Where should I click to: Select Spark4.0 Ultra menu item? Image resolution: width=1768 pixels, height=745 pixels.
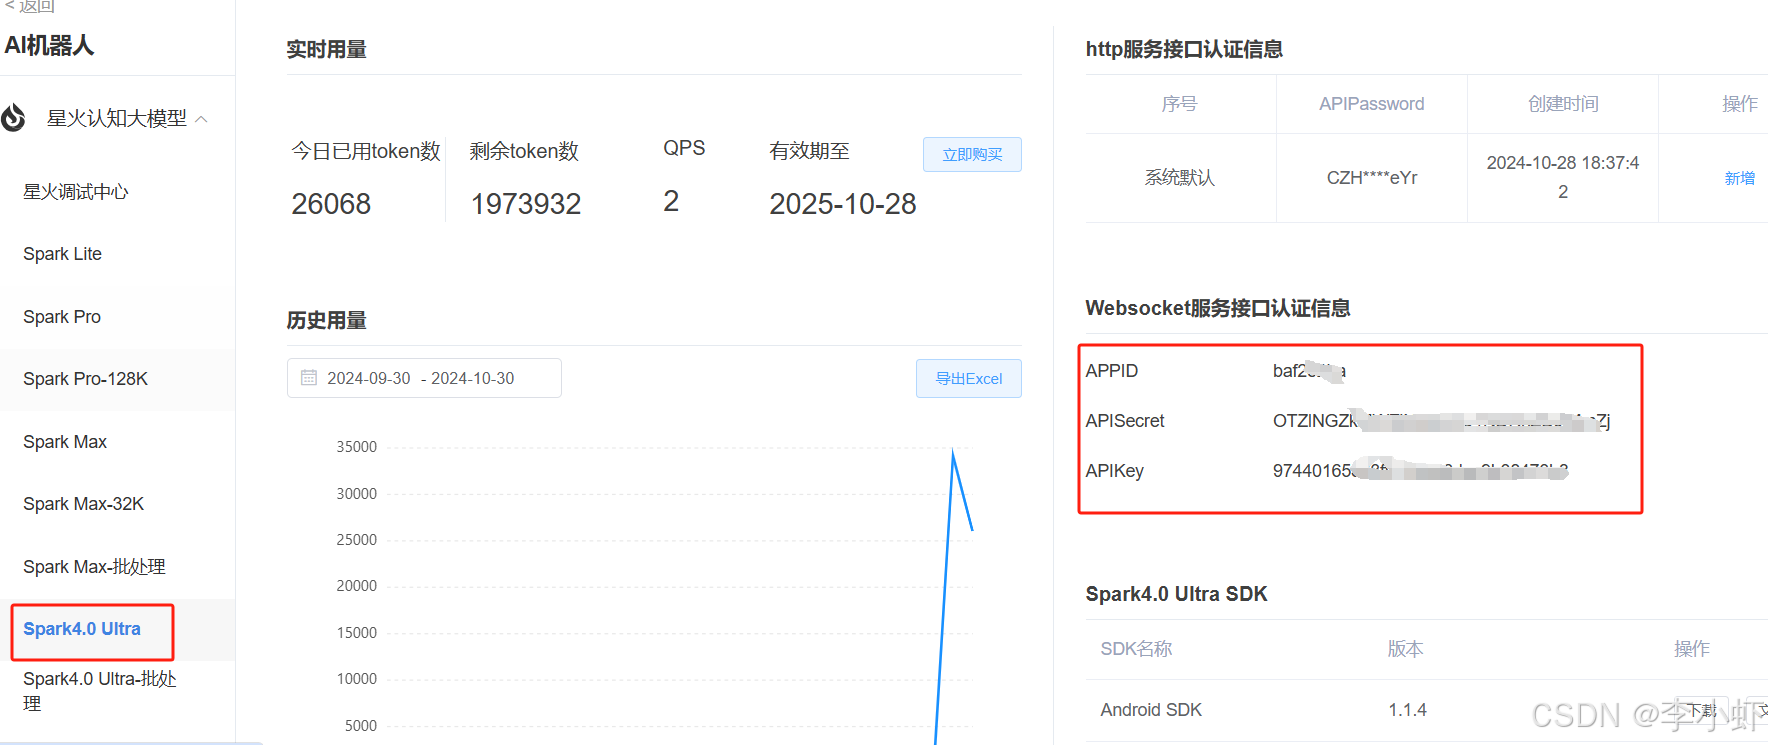pyautogui.click(x=82, y=629)
